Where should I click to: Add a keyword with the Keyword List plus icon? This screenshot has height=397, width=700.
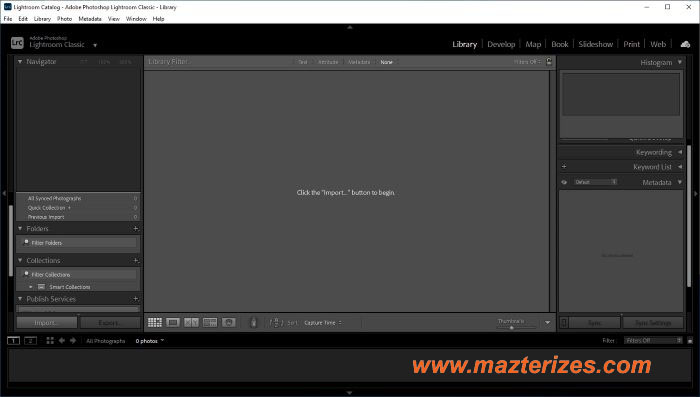pyautogui.click(x=564, y=167)
